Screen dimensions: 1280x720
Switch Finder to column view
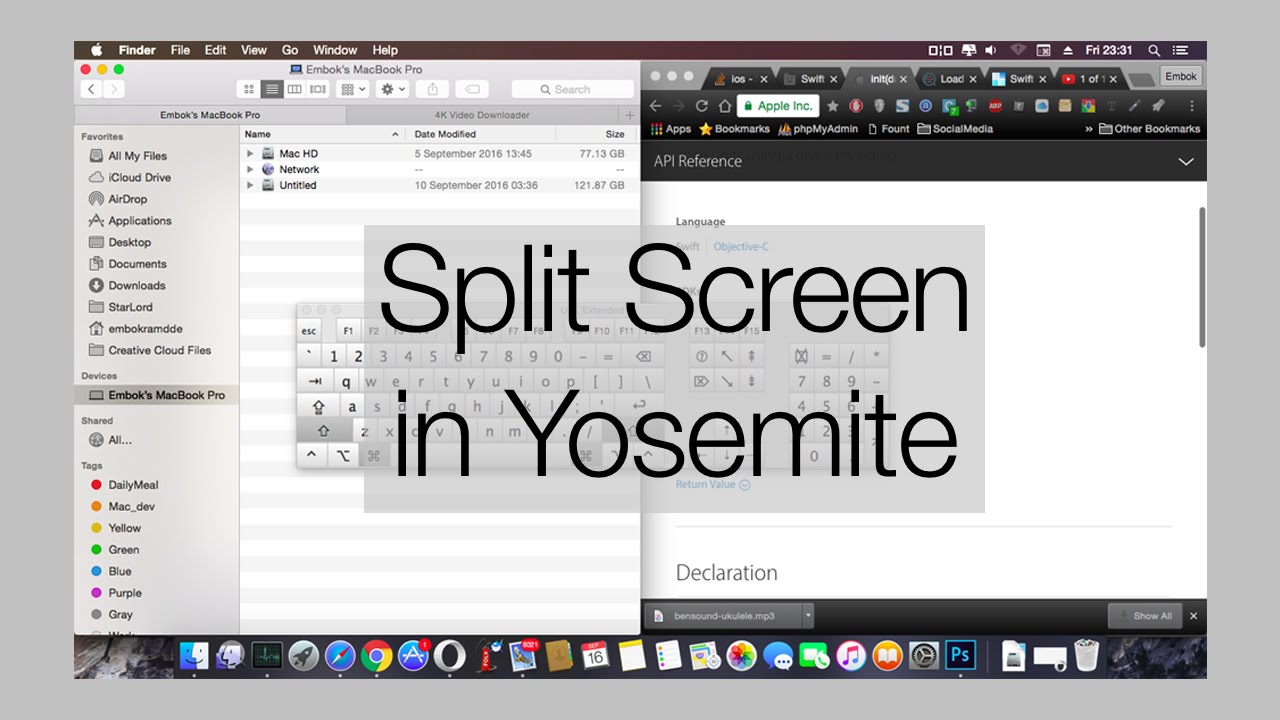point(294,89)
